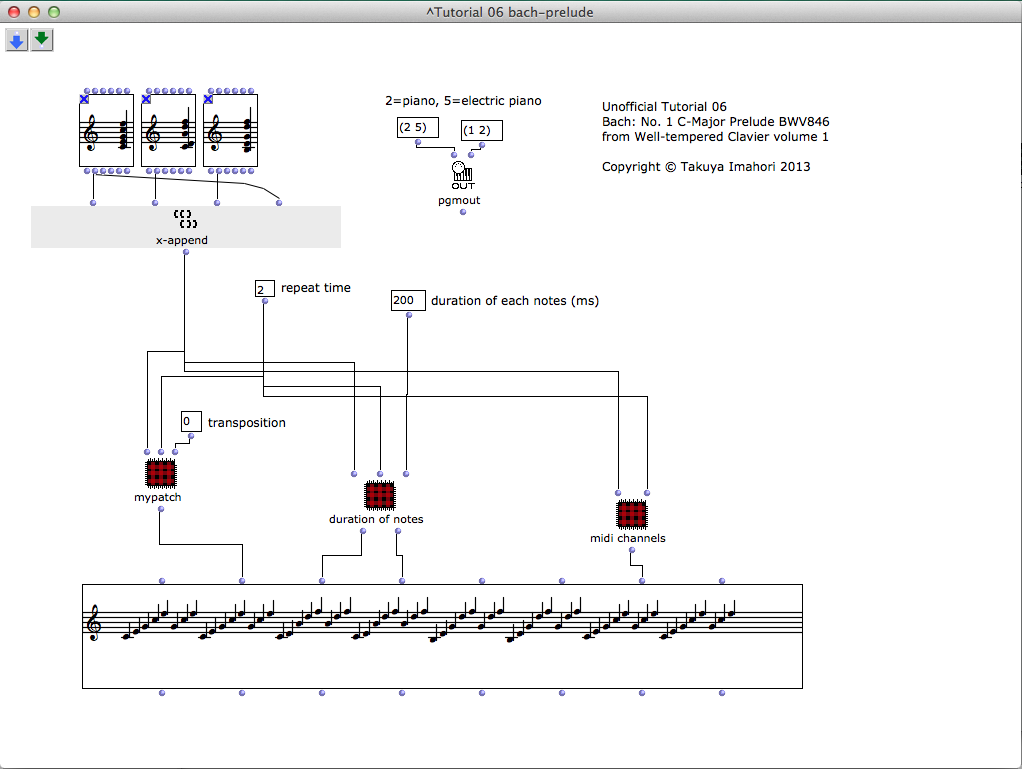Toggle the lock on the first chord box

(85, 99)
